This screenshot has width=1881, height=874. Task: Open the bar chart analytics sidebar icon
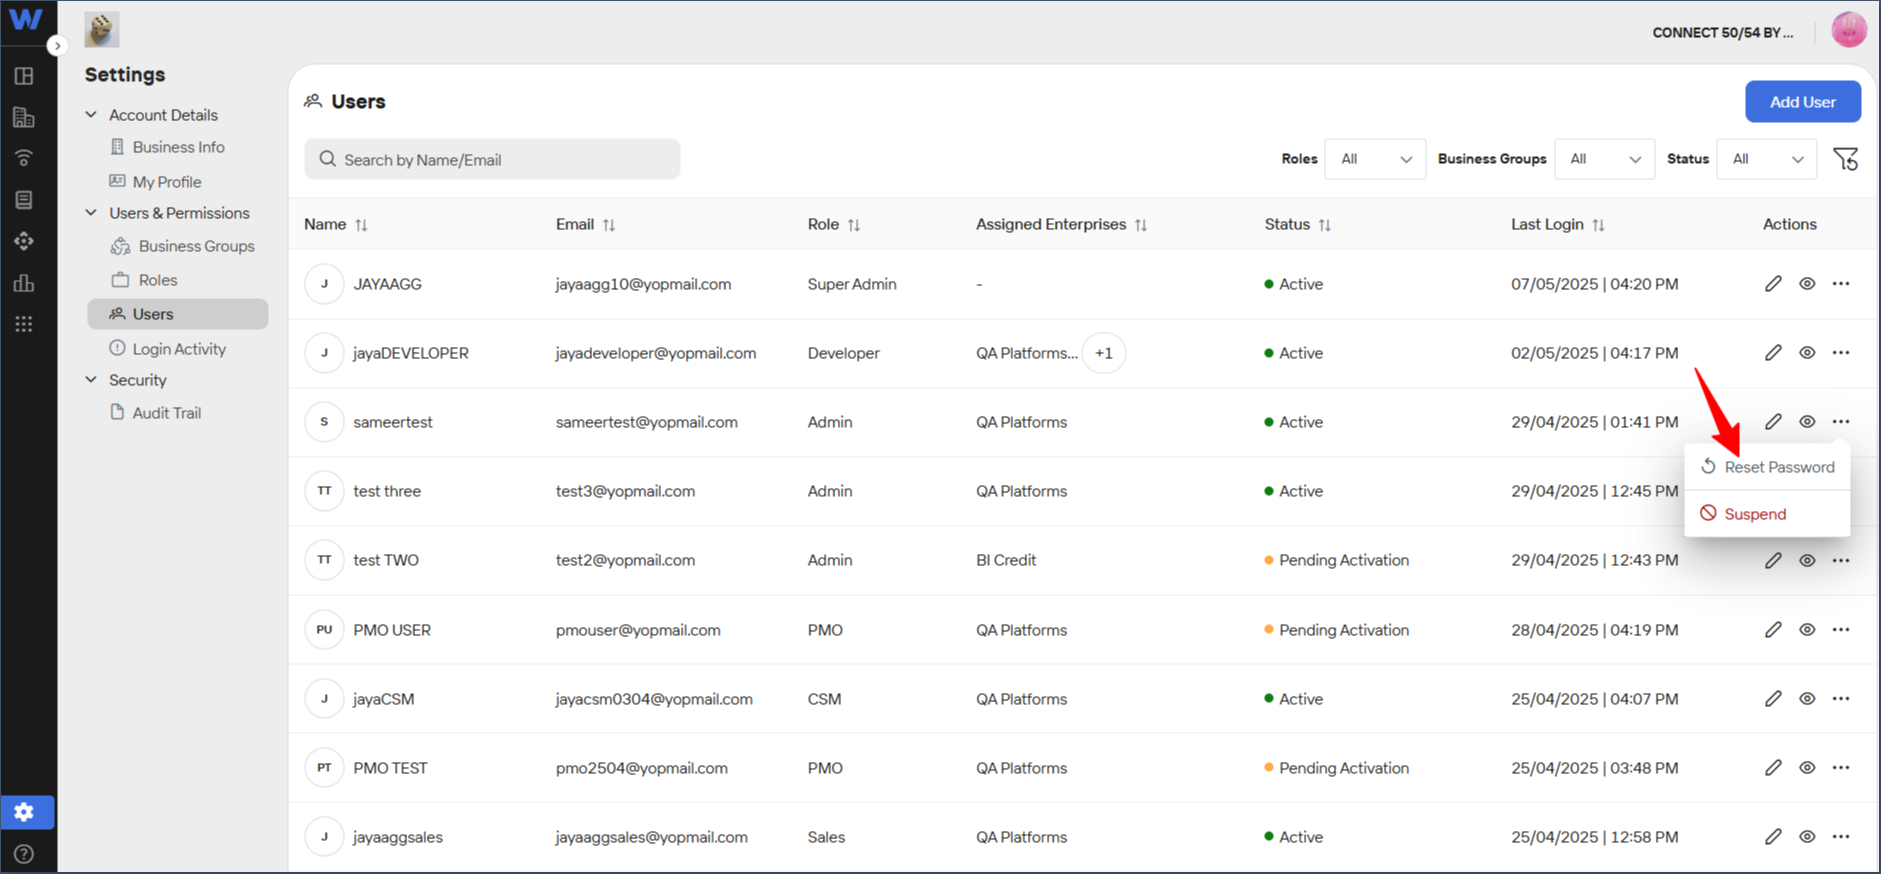25,283
